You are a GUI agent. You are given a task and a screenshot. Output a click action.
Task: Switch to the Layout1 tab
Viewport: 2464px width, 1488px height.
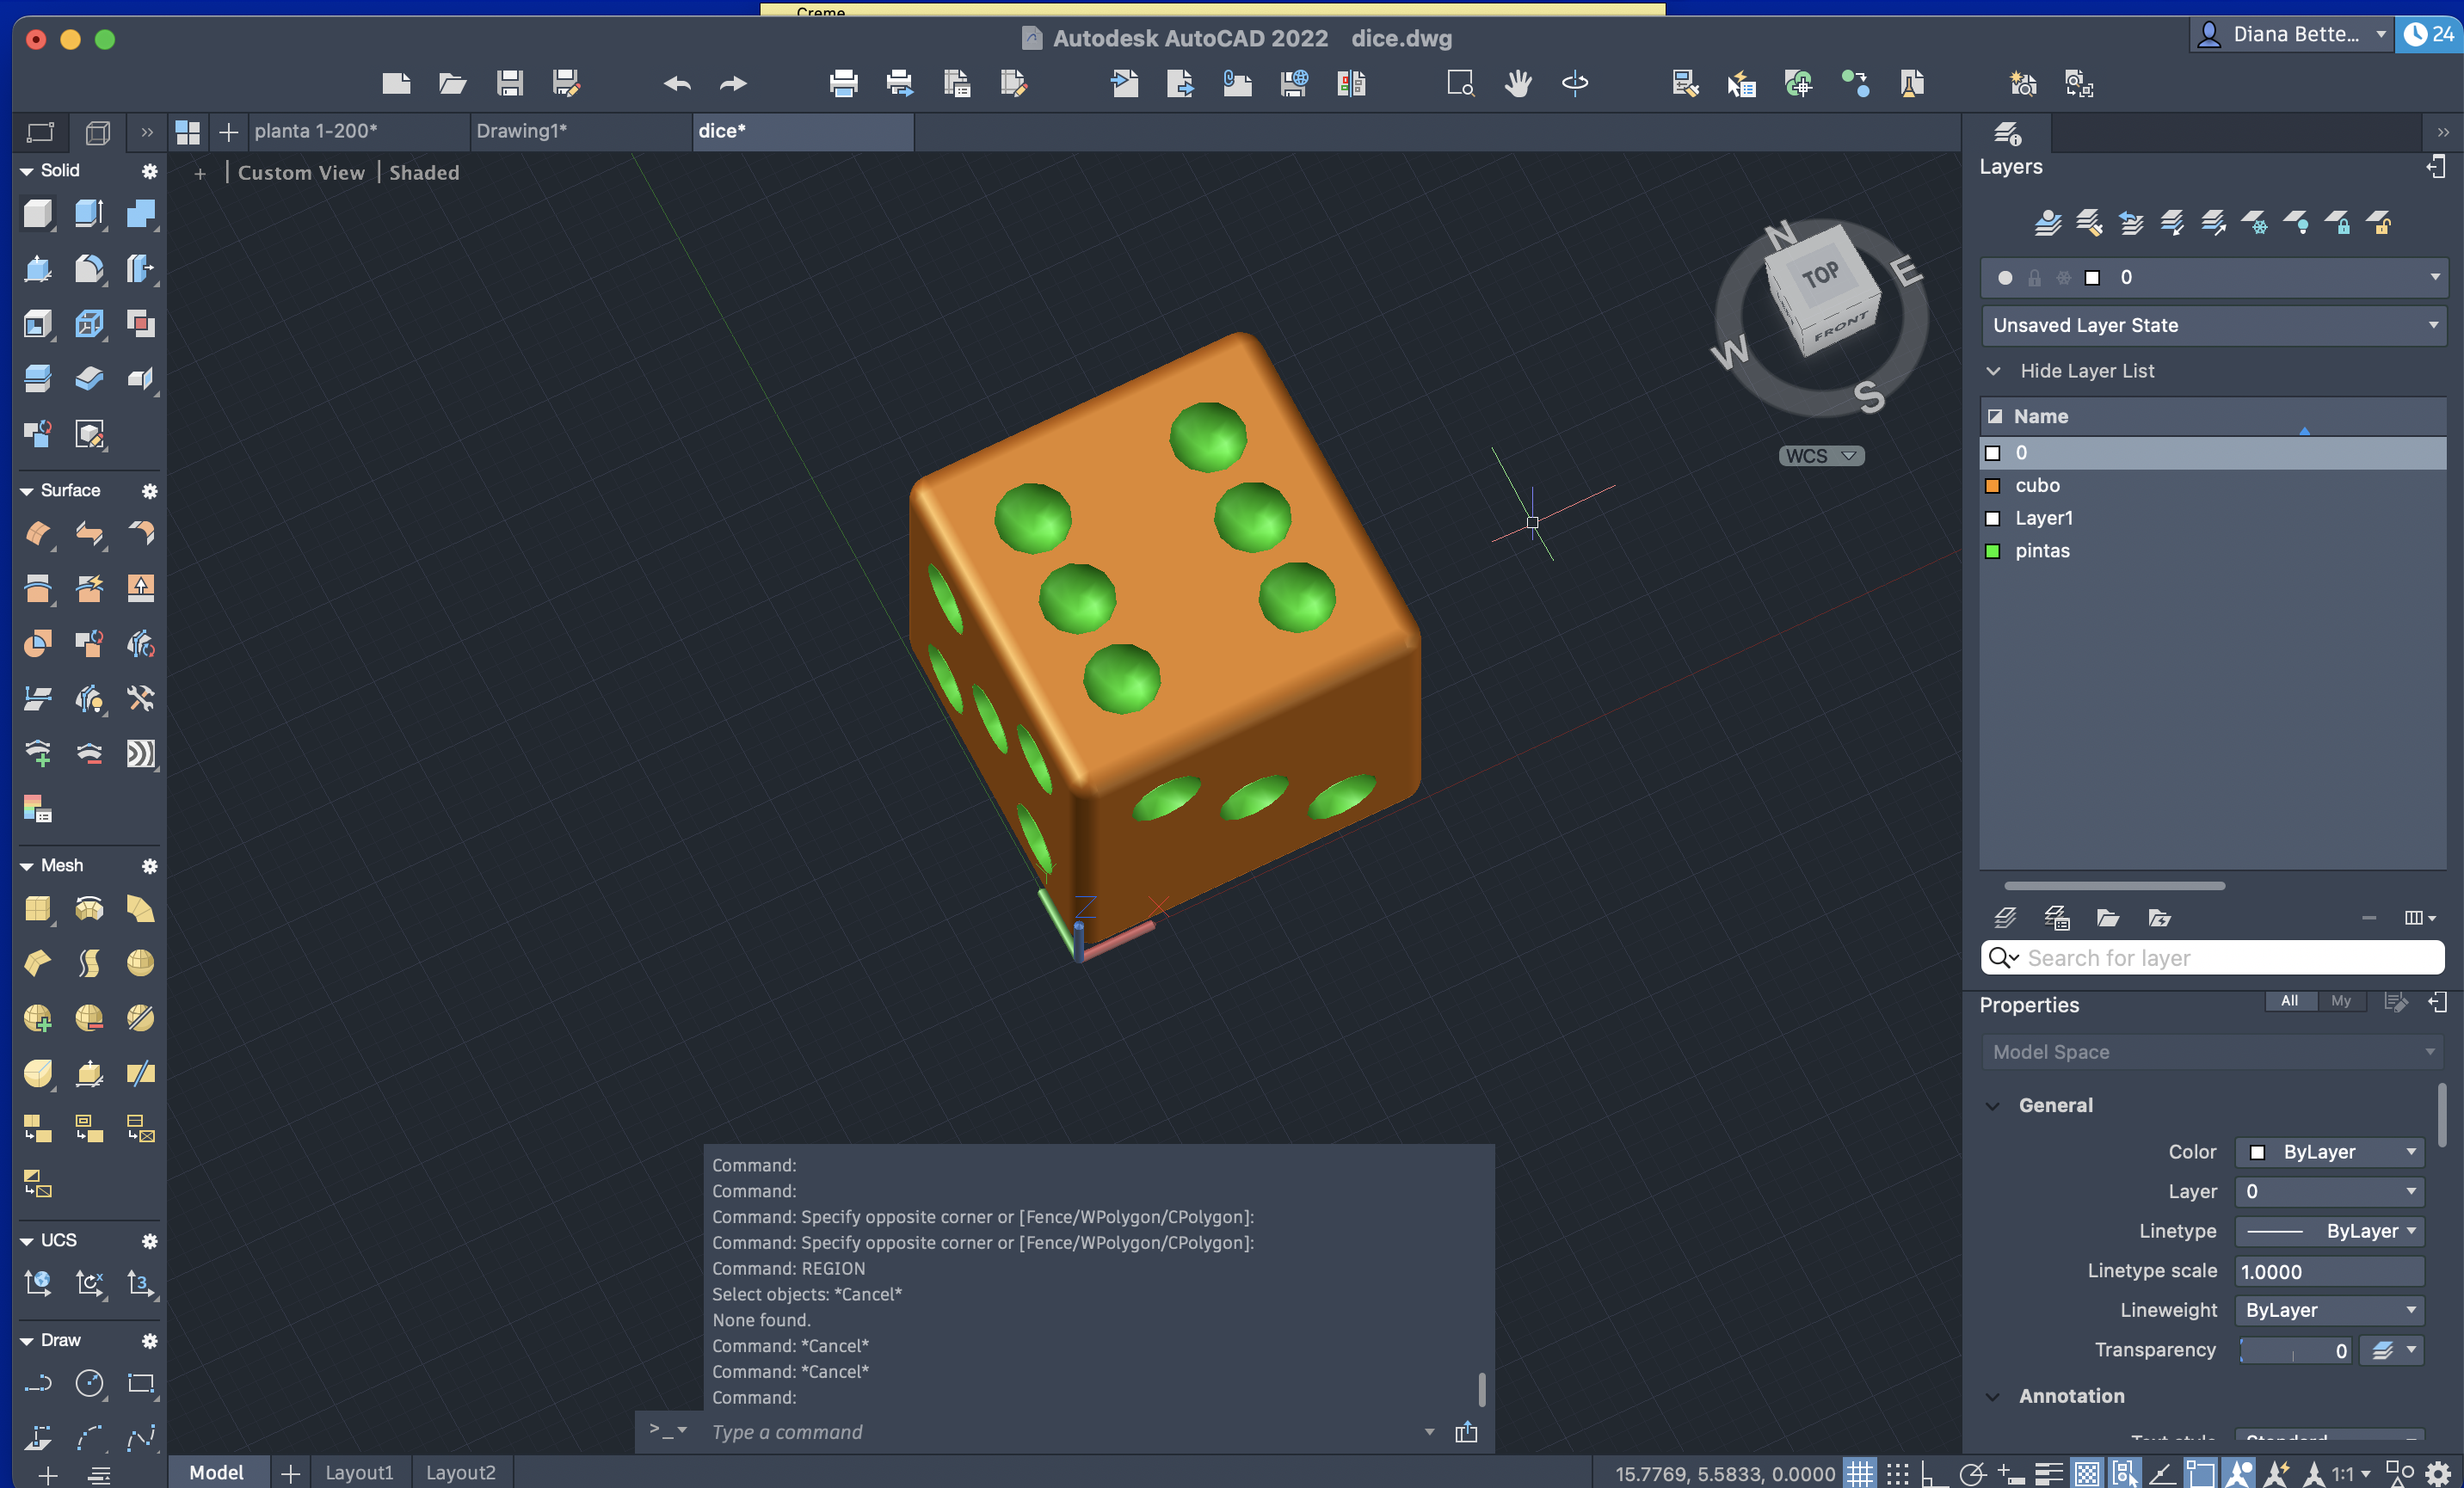point(359,1472)
